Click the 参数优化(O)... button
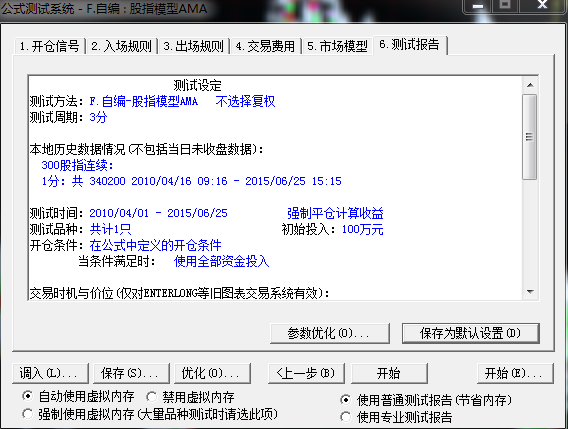 coord(330,333)
